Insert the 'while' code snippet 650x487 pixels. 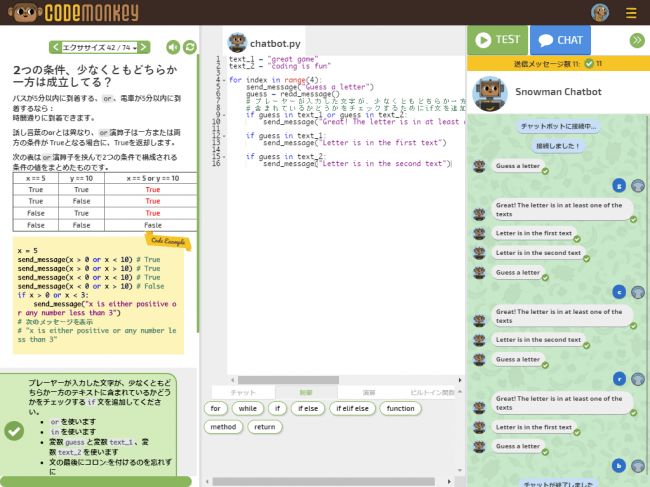click(247, 408)
